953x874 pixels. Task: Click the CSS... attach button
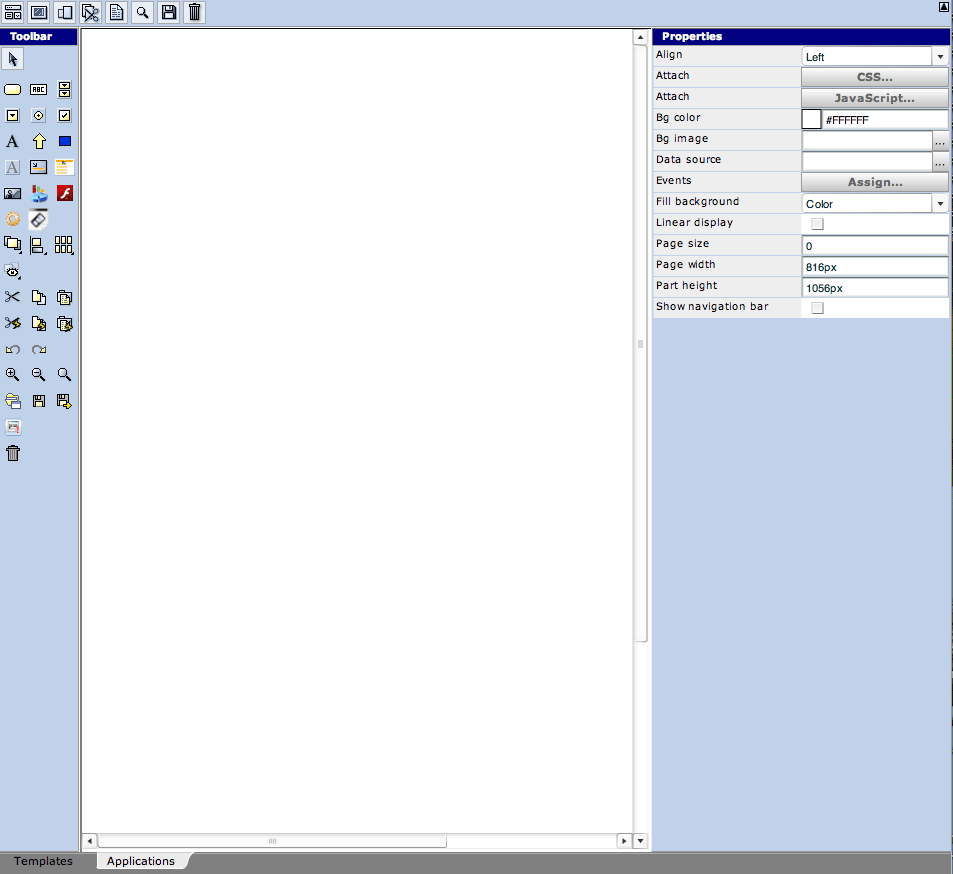click(874, 77)
